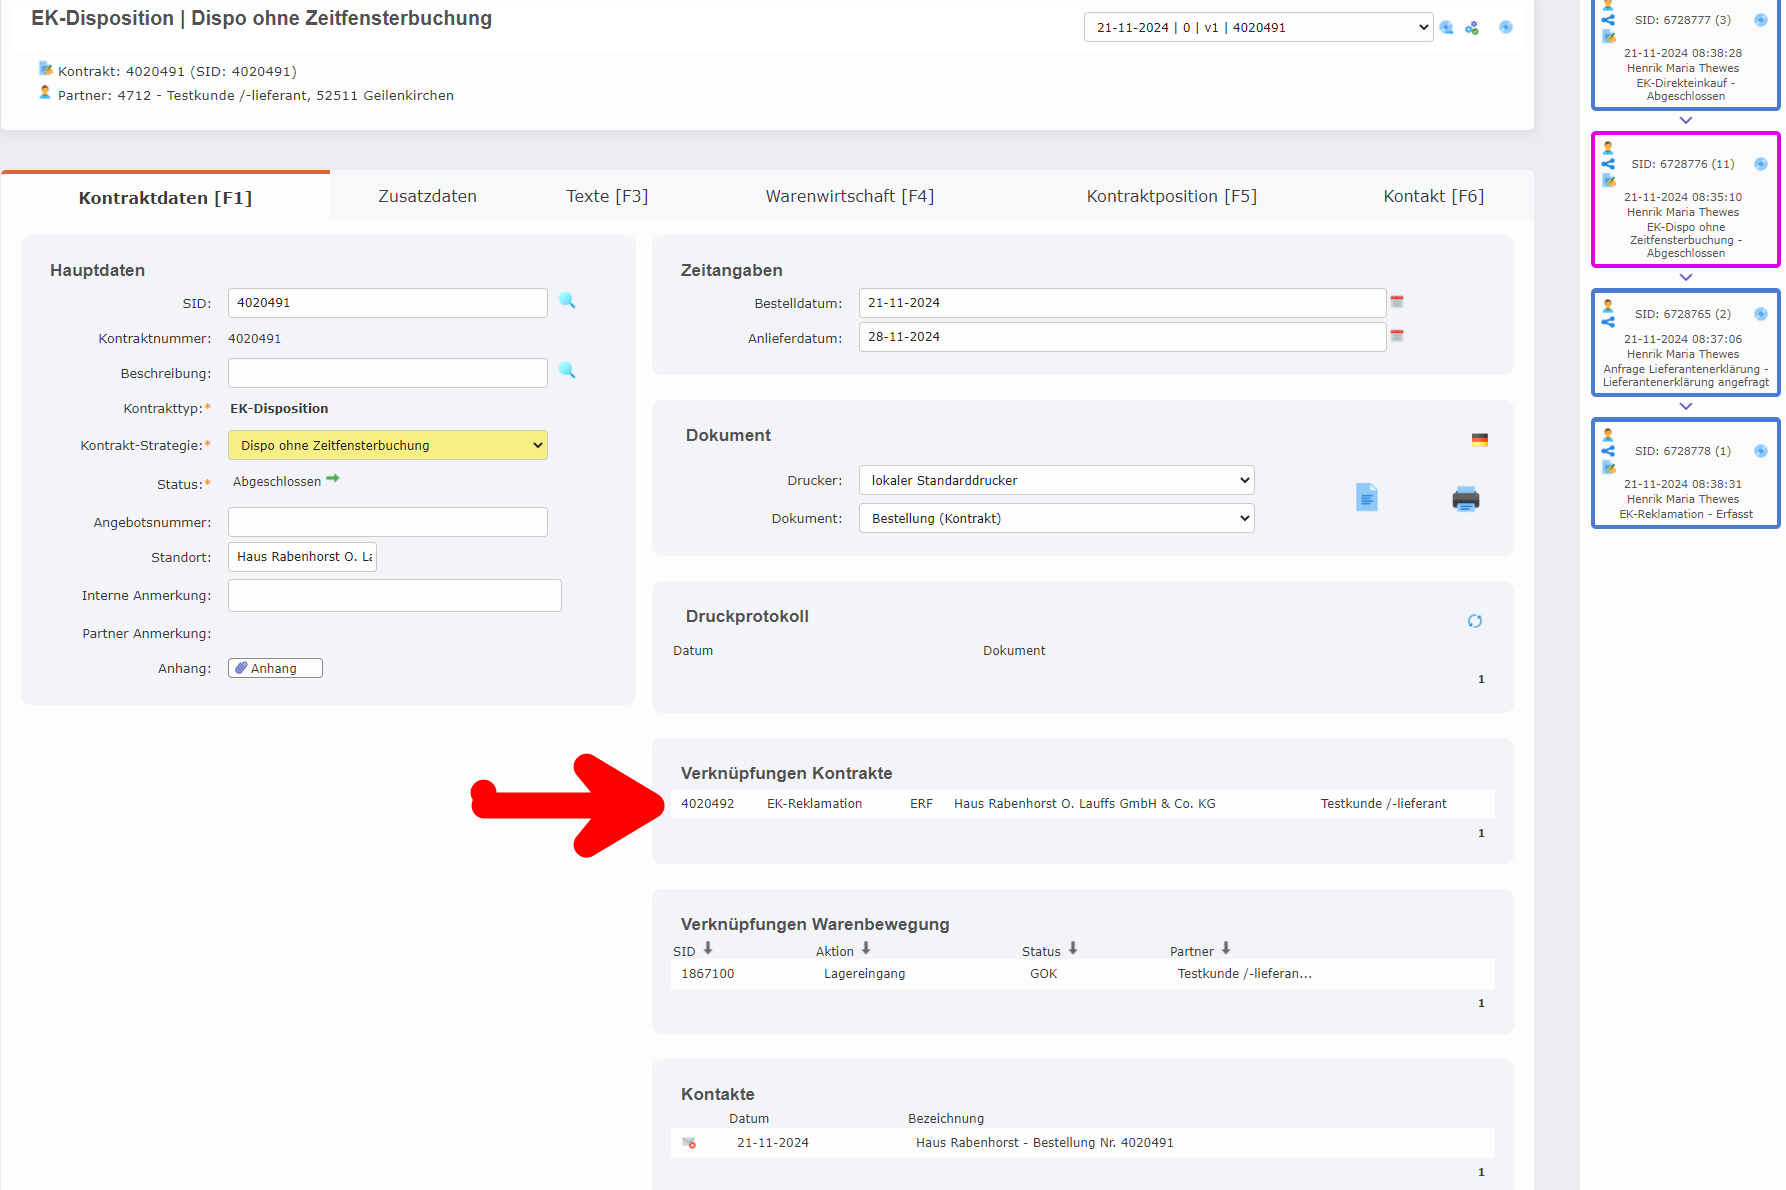Click the share icon on card SID 6728778
This screenshot has height=1190, width=1786.
tap(1608, 450)
